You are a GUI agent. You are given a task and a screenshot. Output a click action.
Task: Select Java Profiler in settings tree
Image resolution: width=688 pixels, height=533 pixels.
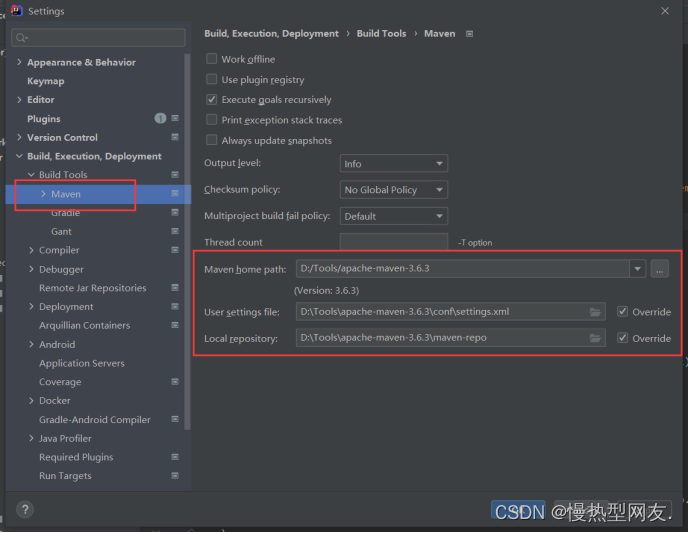click(65, 438)
